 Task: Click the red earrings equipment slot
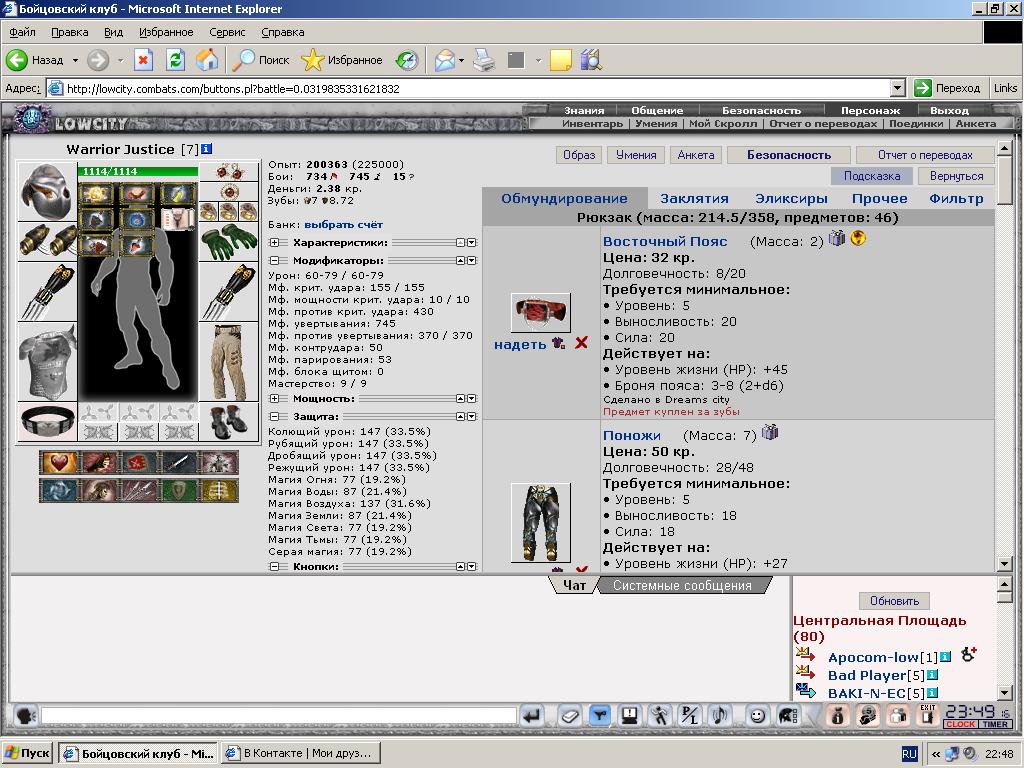click(x=229, y=171)
